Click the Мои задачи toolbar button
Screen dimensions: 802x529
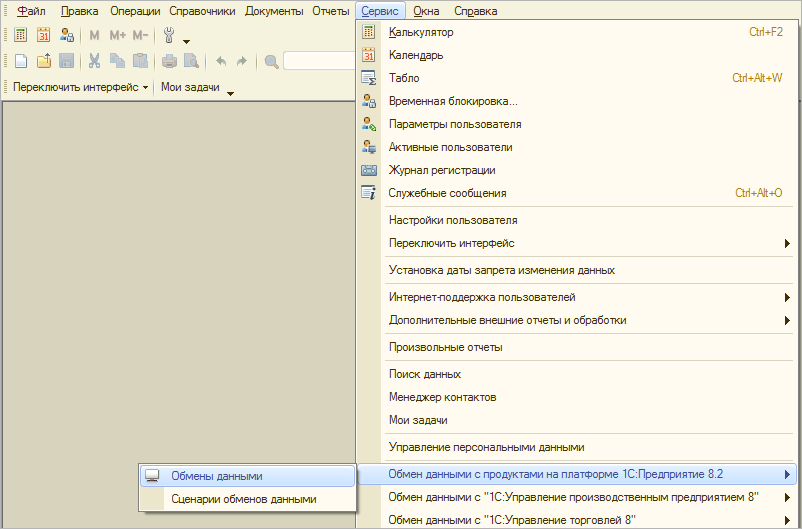(x=190, y=87)
